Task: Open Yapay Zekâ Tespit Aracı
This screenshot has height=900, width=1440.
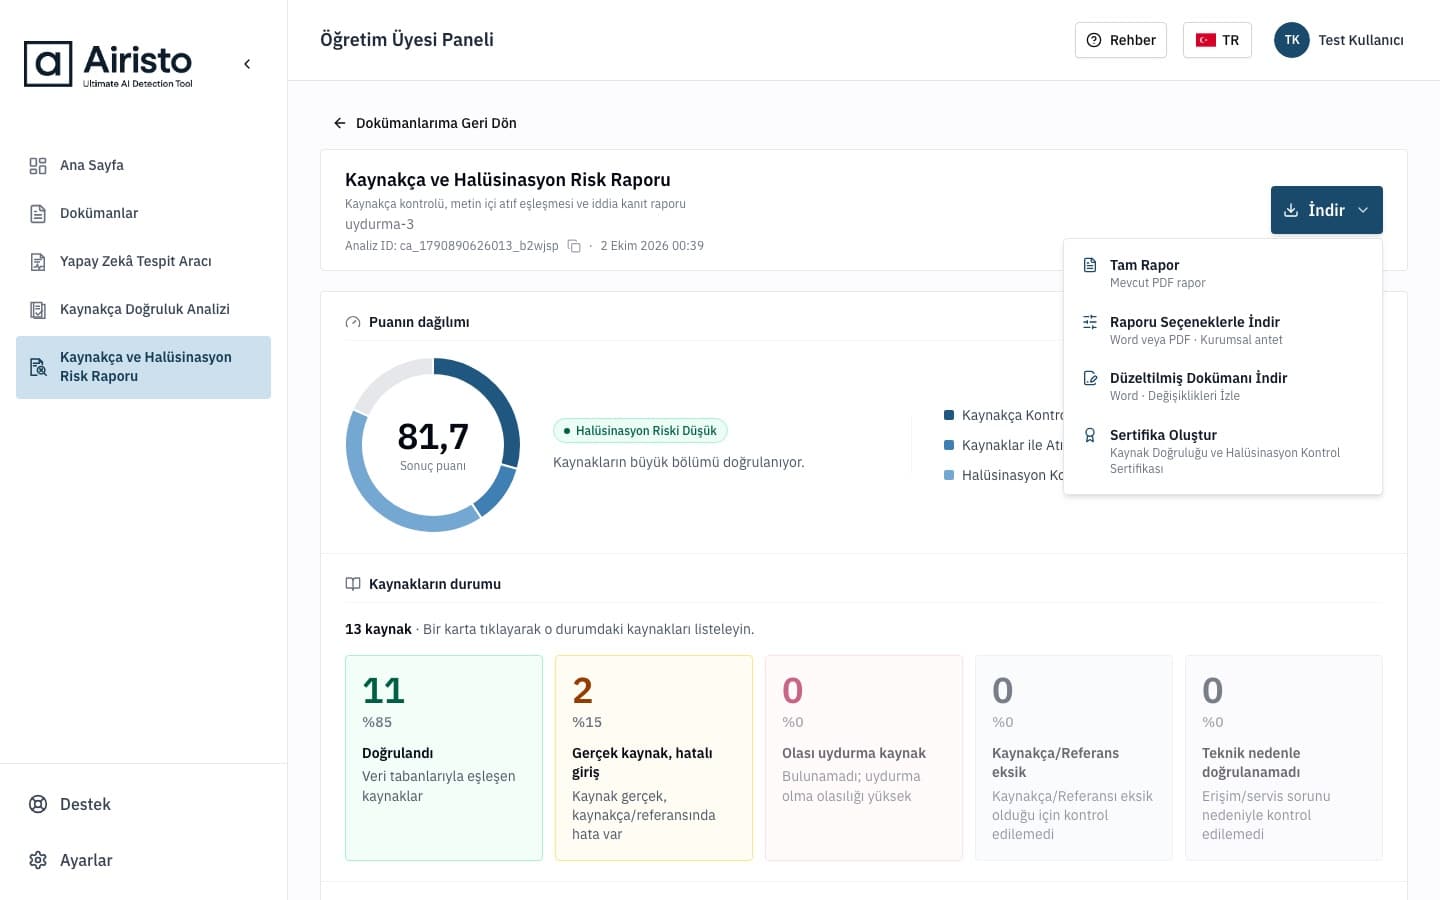Action: 143,261
